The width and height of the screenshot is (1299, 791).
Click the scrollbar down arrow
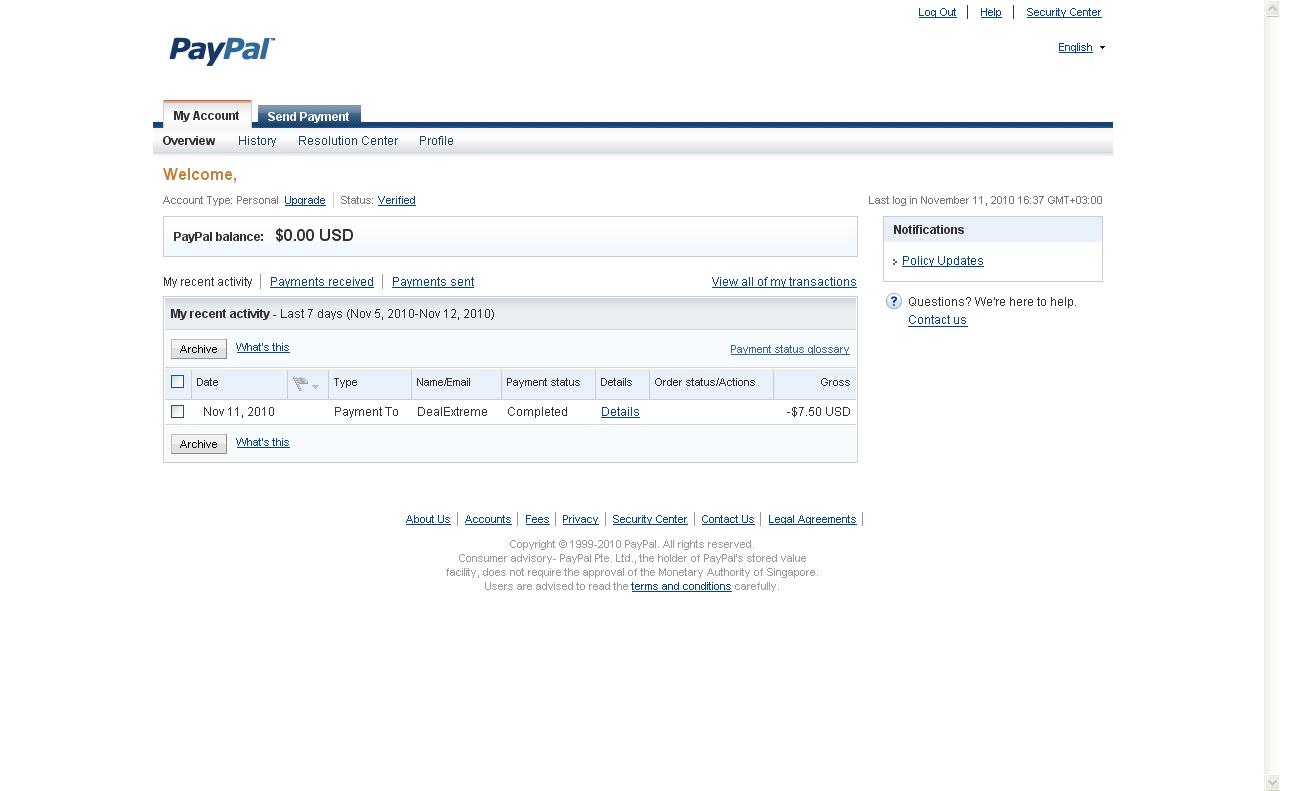[x=1272, y=782]
